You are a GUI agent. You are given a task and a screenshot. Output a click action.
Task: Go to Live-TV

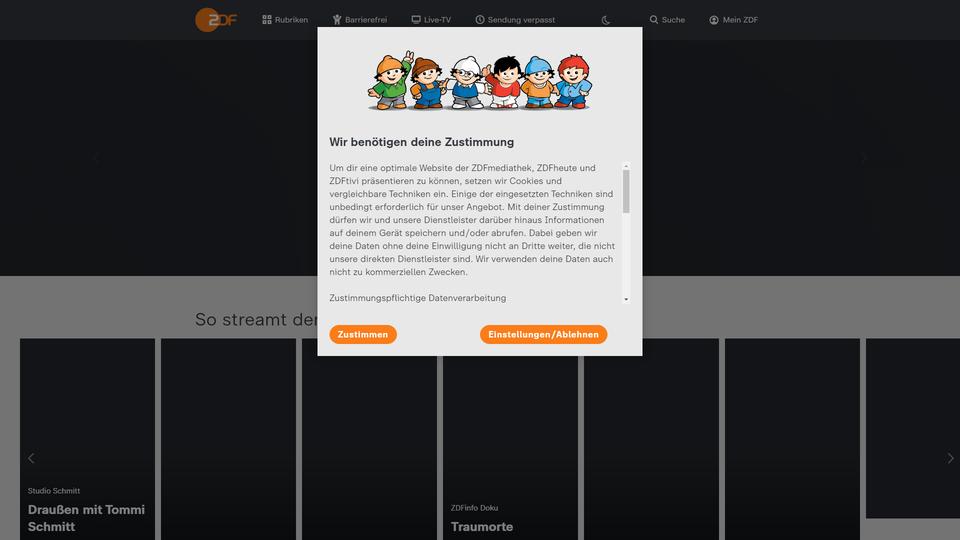point(431,20)
